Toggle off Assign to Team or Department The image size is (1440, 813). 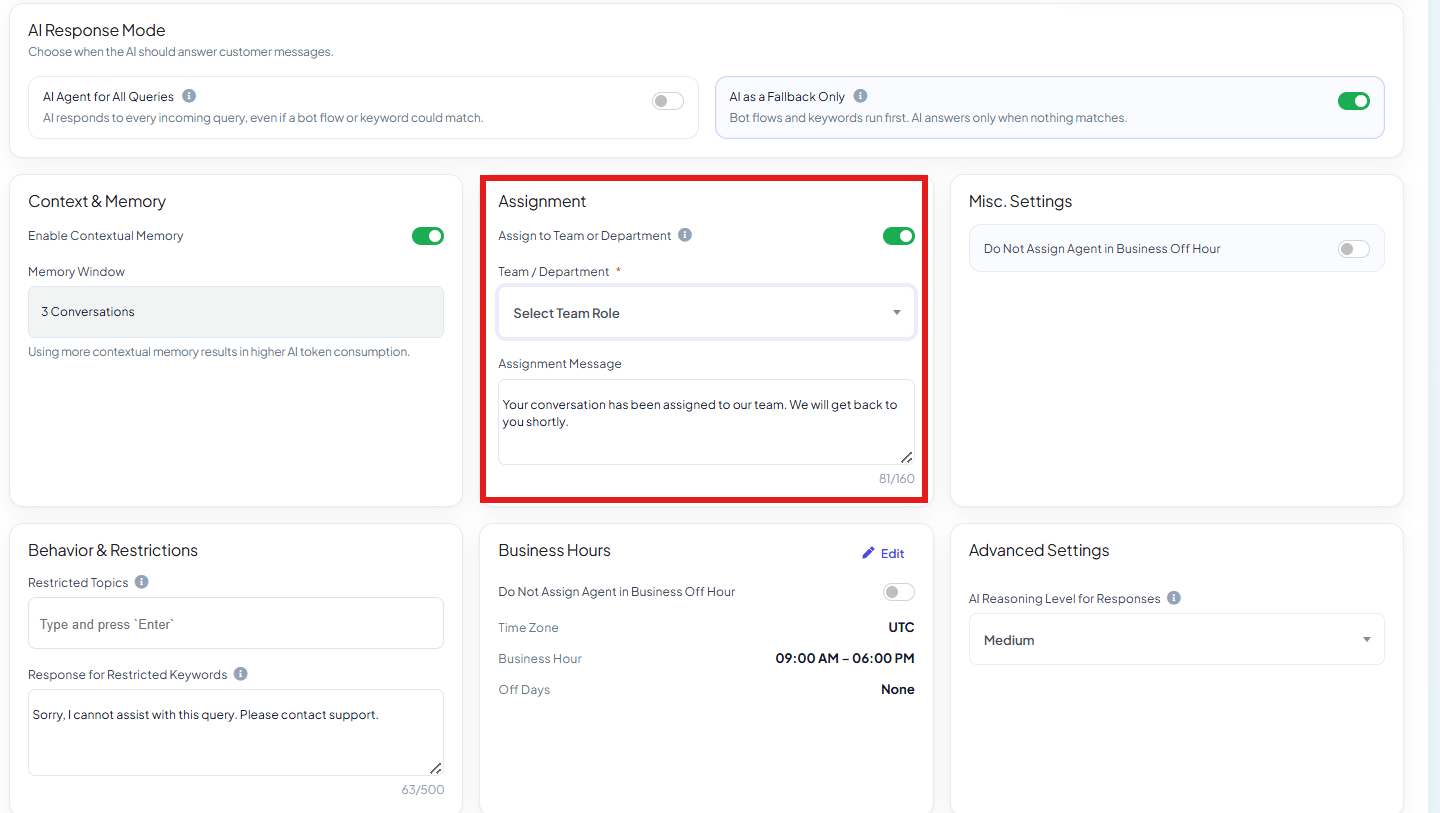point(898,236)
